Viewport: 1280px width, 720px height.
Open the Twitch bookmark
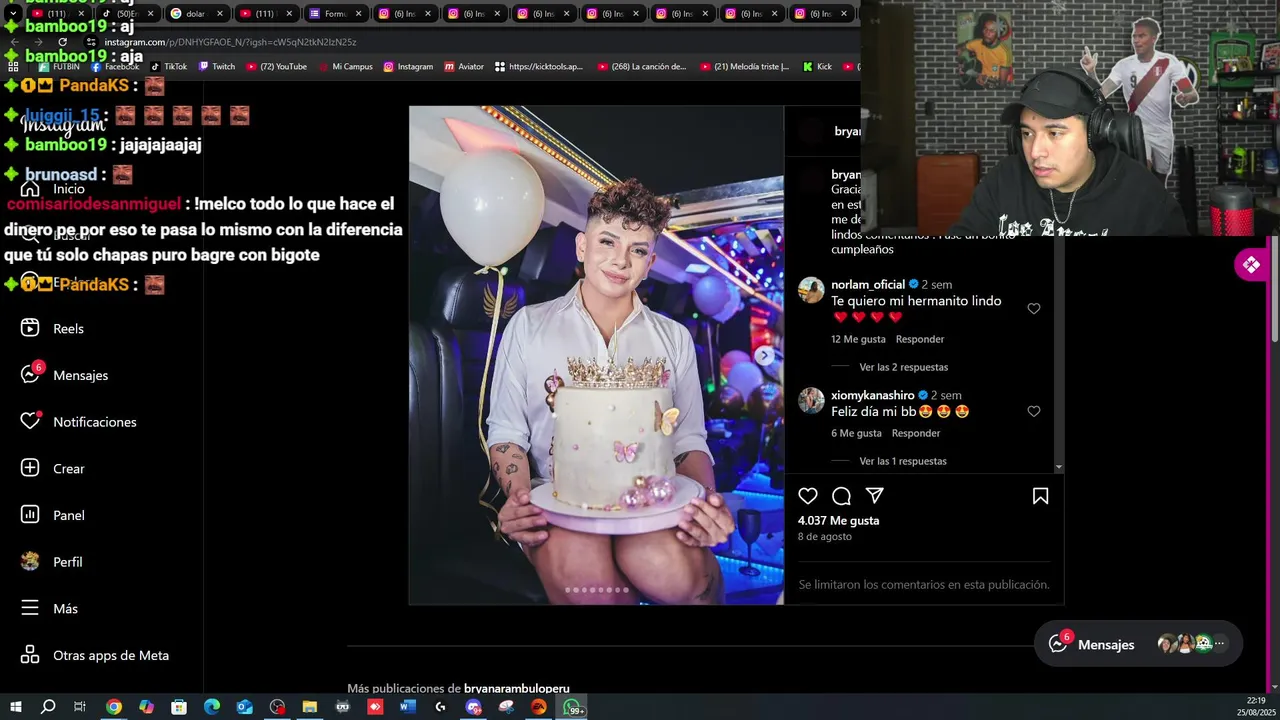coord(217,67)
